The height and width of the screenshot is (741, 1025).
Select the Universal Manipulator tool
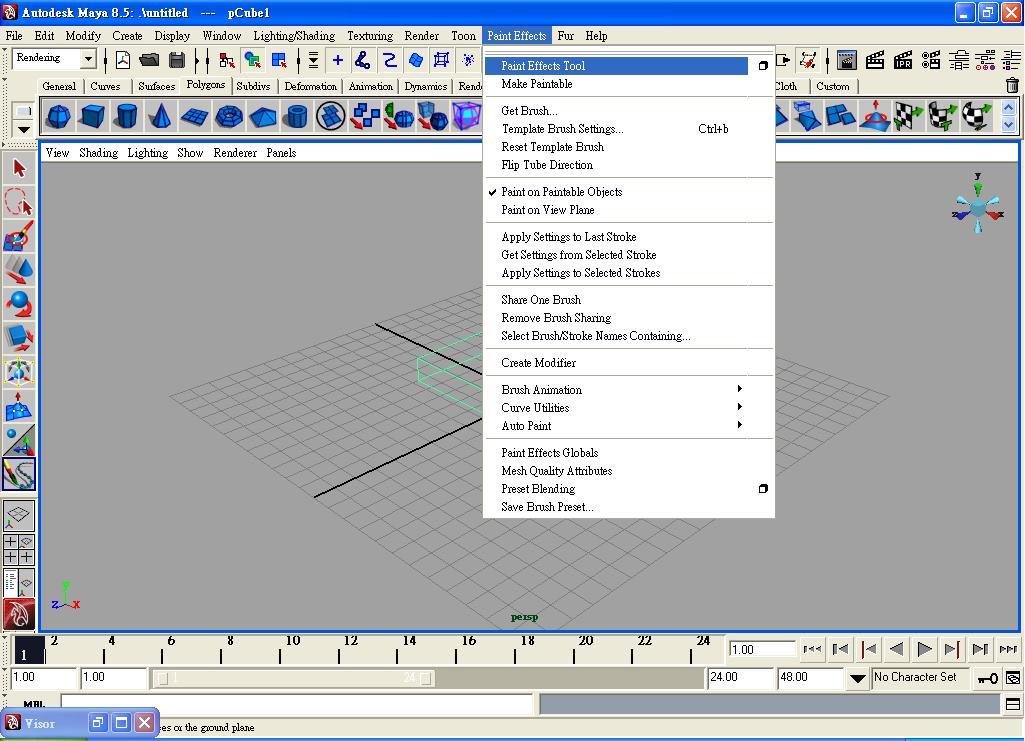click(x=19, y=372)
